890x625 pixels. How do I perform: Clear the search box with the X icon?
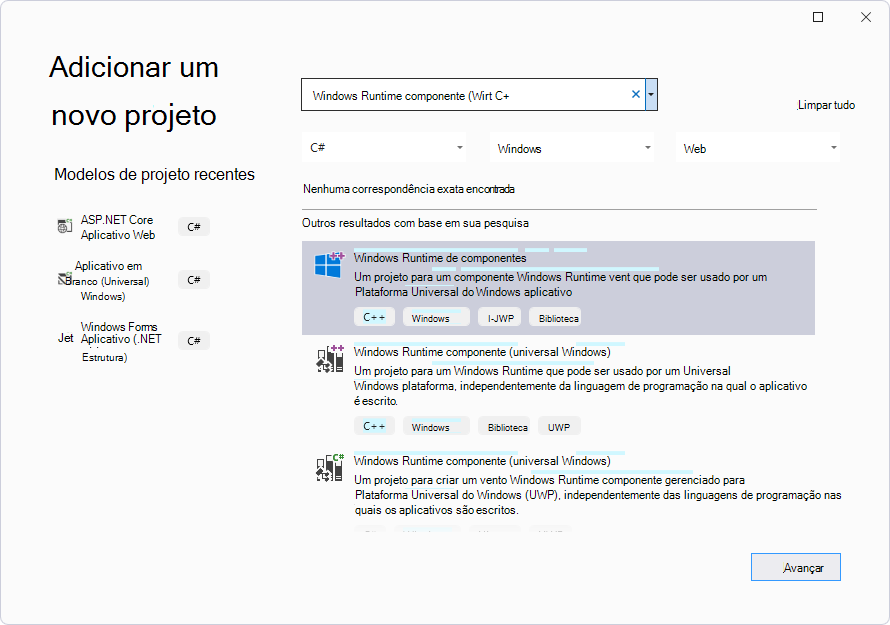(636, 94)
